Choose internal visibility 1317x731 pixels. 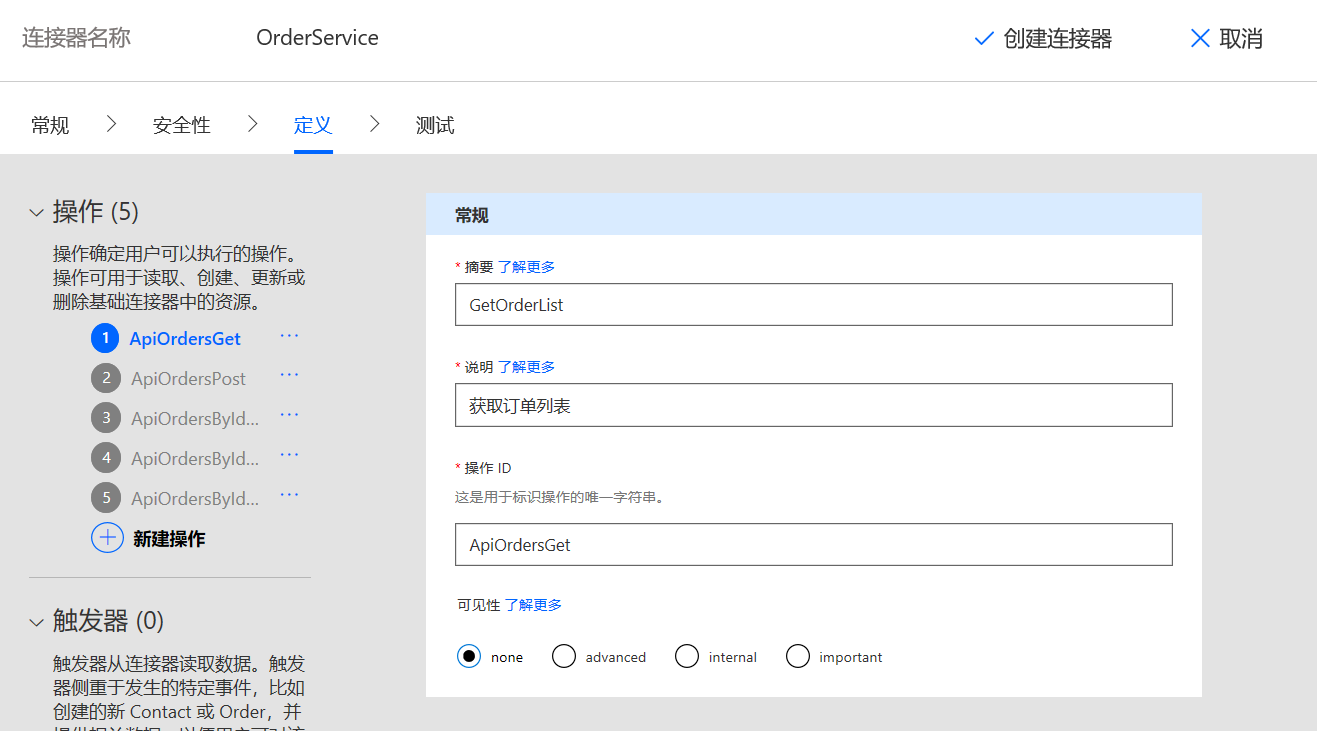coord(687,656)
